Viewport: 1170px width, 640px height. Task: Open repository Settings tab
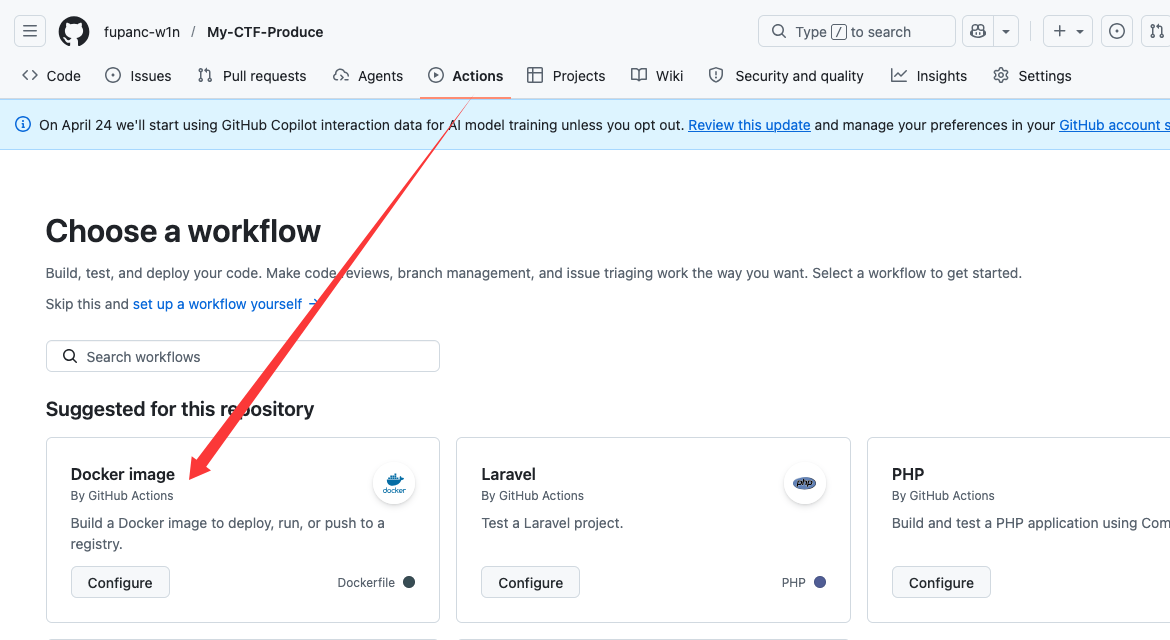[x=1033, y=75]
